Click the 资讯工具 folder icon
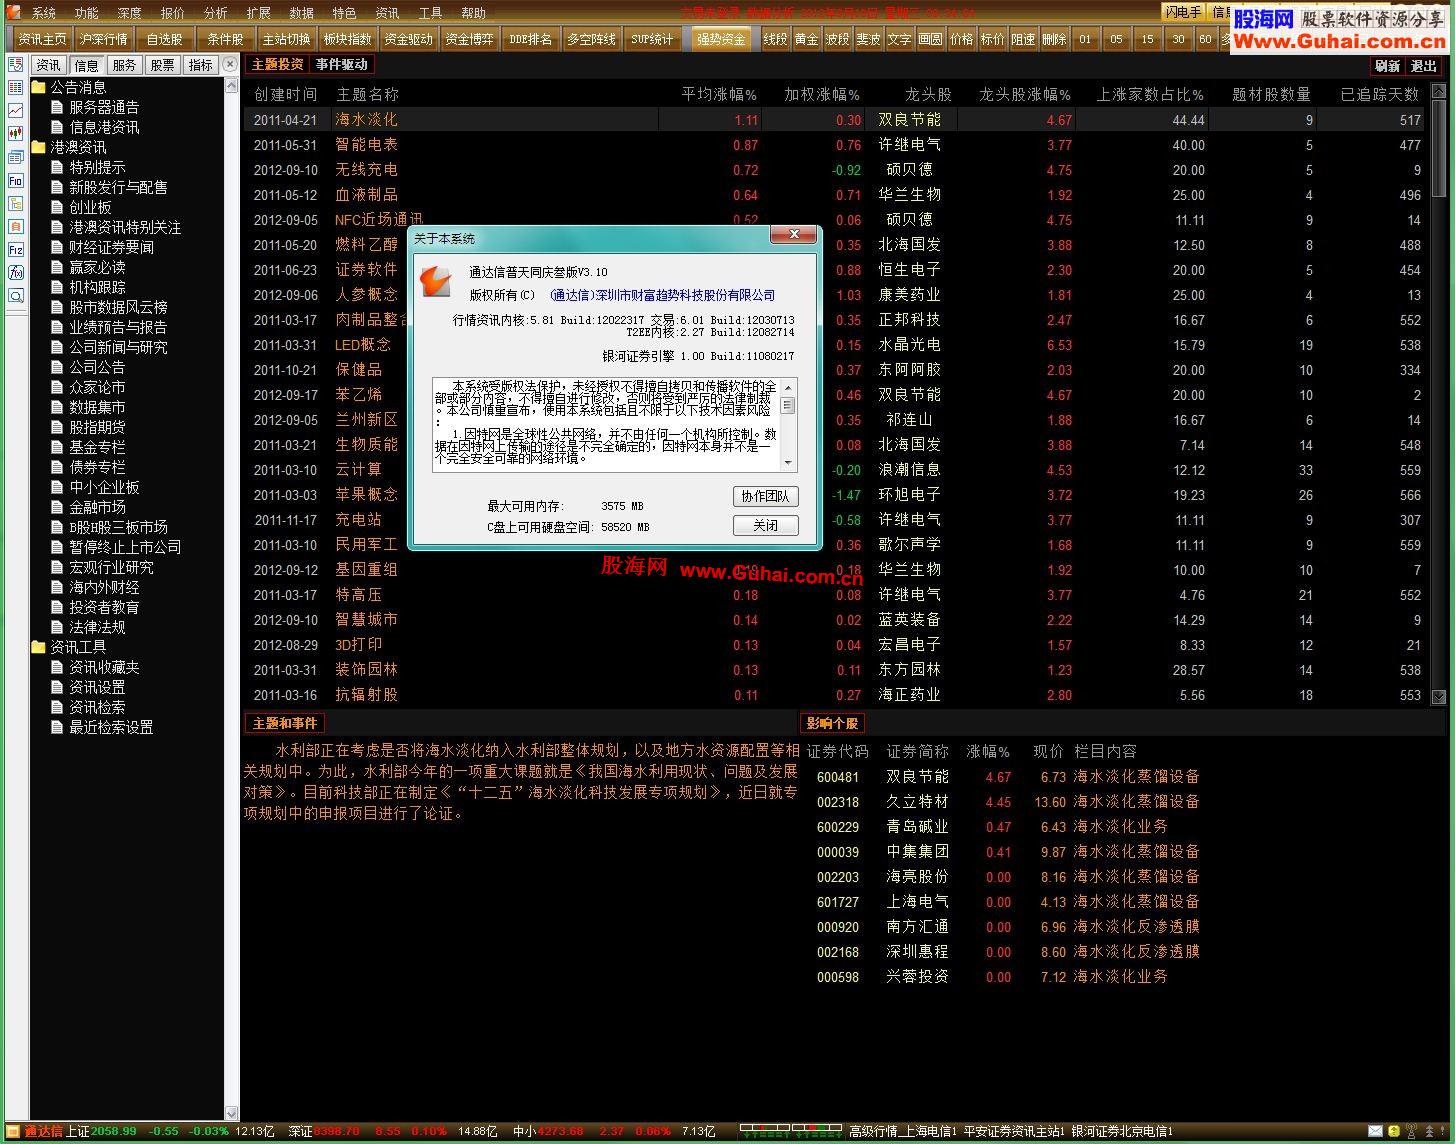Viewport: 1455px width, 1144px height. click(39, 647)
